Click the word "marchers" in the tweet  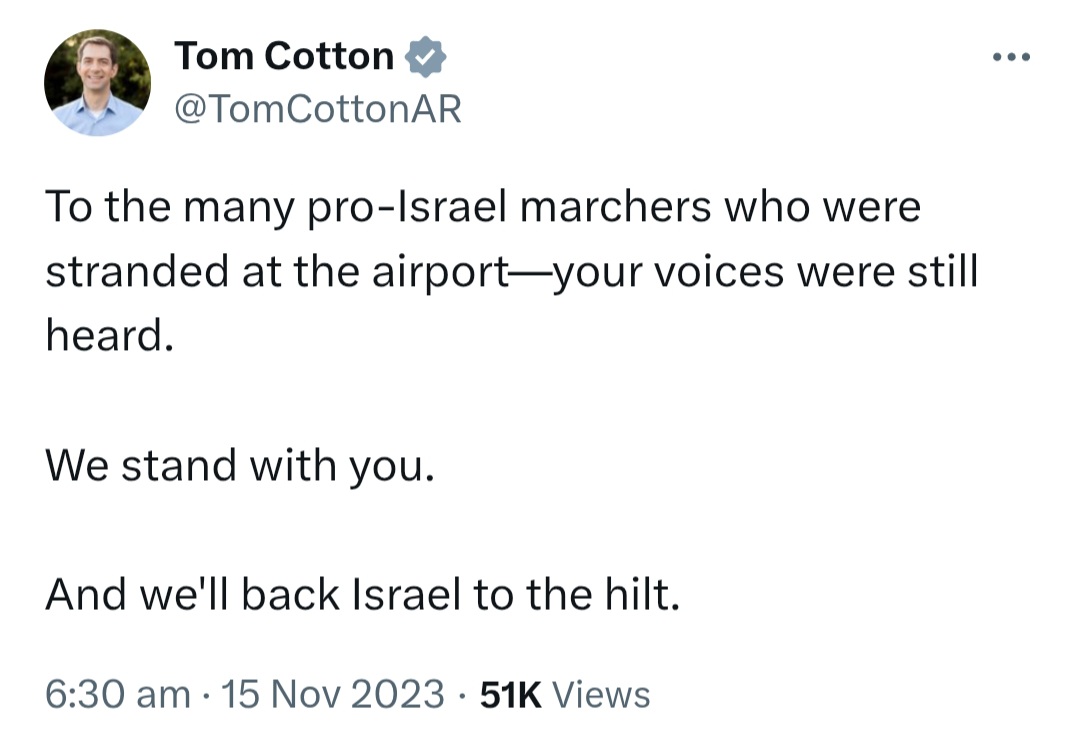pyautogui.click(x=615, y=207)
